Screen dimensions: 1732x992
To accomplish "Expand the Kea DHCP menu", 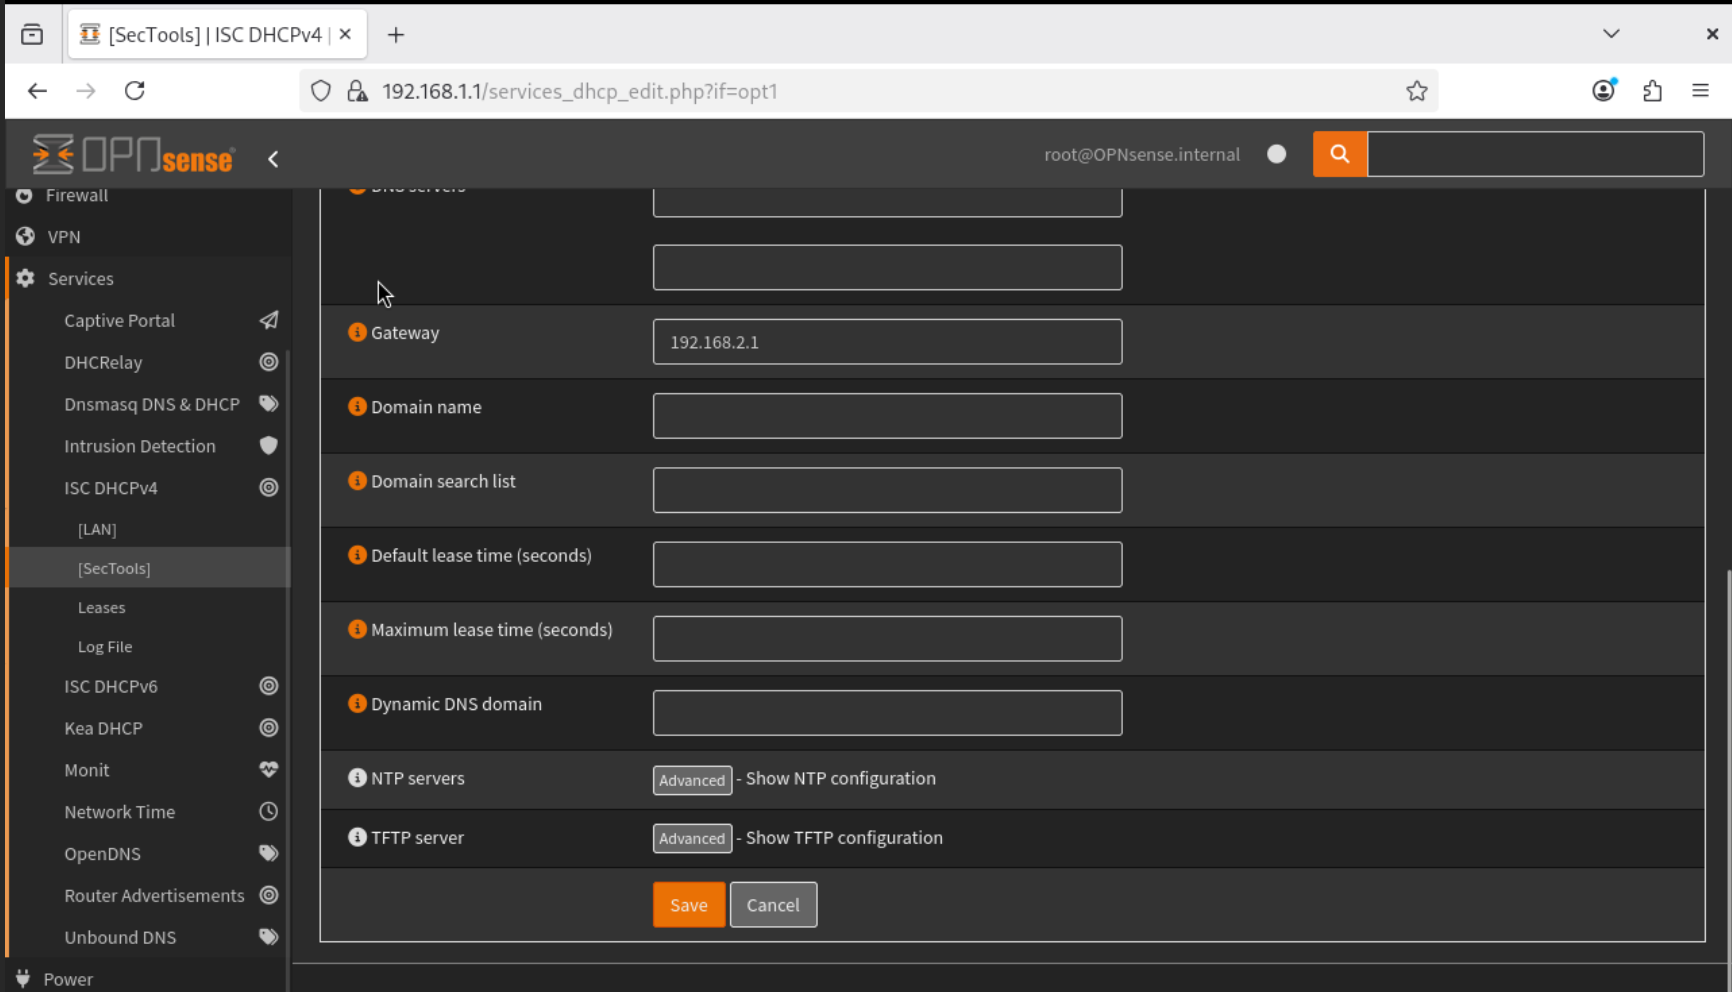I will tap(104, 728).
